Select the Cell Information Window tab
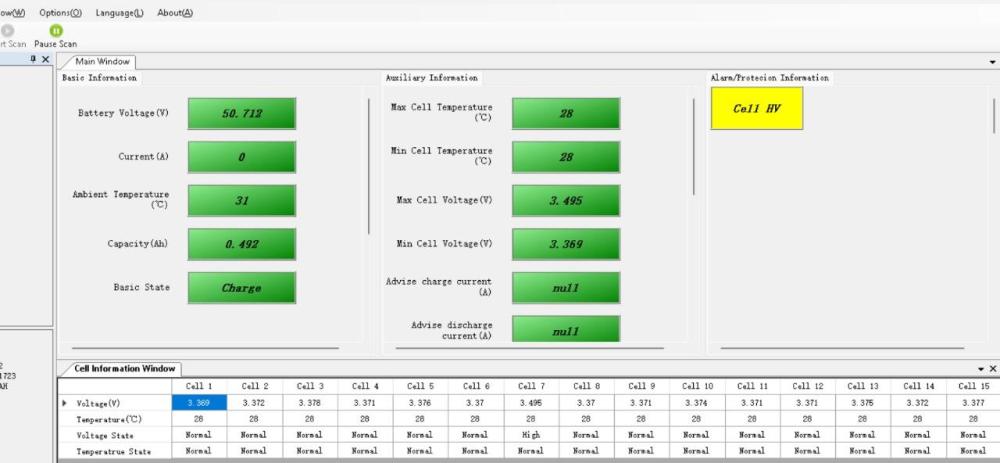The width and height of the screenshot is (1000, 463). coord(124,369)
